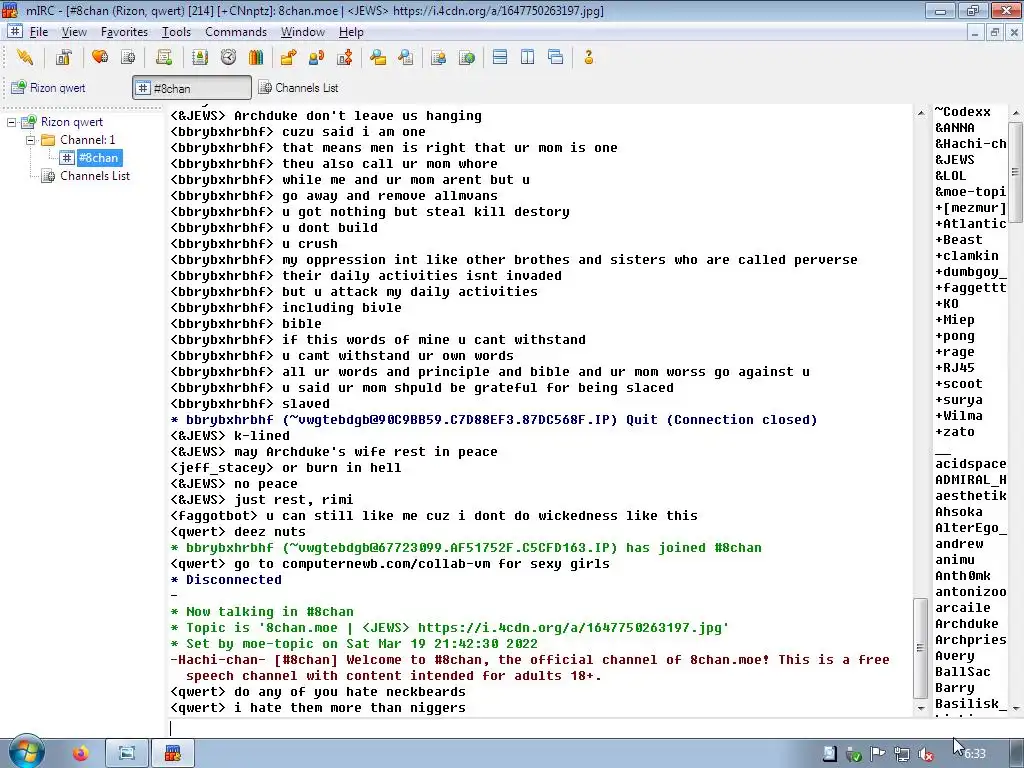Open mIRC Options with the hammer icon
Image resolution: width=1024 pixels, height=768 pixels.
(x=63, y=57)
